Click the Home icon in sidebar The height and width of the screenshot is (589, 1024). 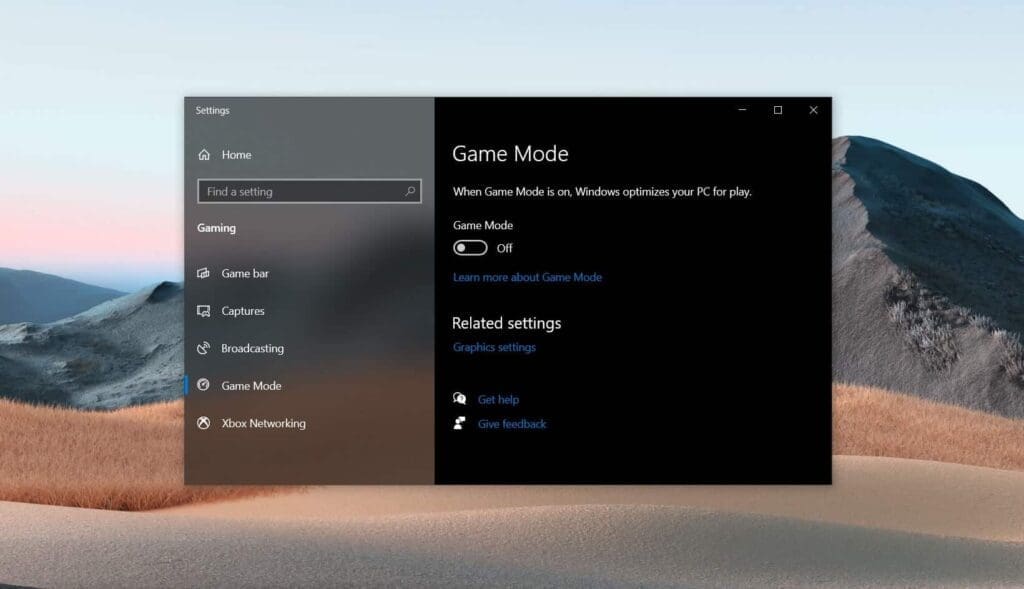tap(206, 155)
